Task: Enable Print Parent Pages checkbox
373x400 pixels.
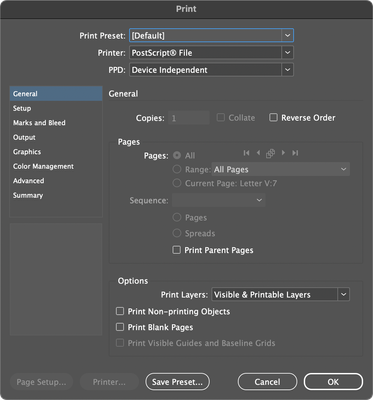Action: (176, 250)
